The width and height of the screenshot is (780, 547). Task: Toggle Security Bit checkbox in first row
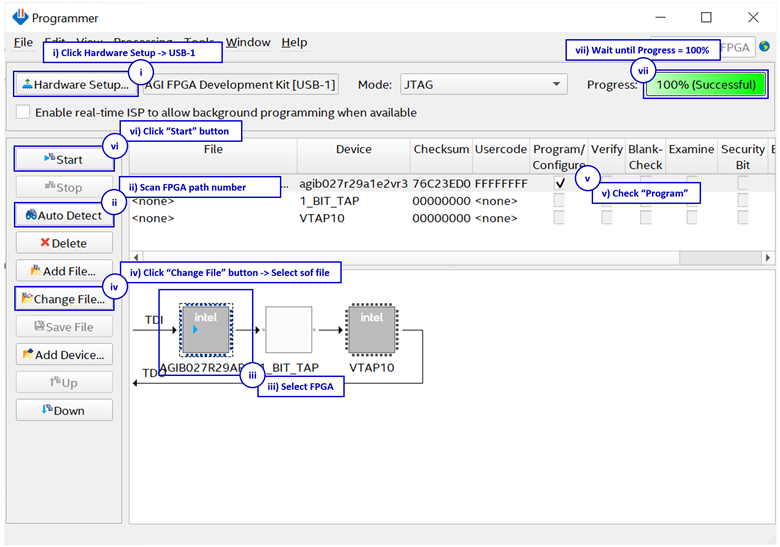pos(743,184)
